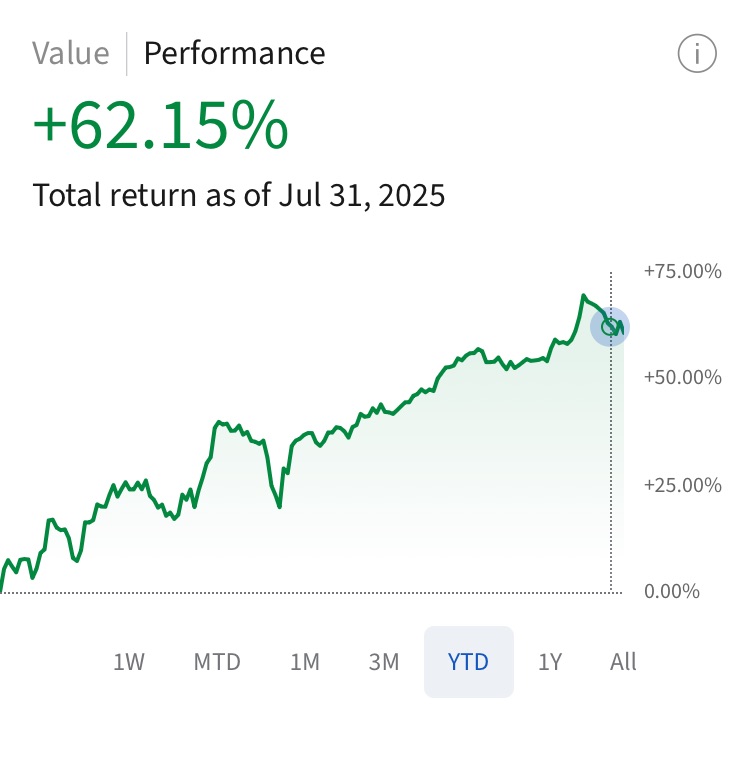
Task: Click the +25.00% axis label
Action: pyautogui.click(x=683, y=485)
